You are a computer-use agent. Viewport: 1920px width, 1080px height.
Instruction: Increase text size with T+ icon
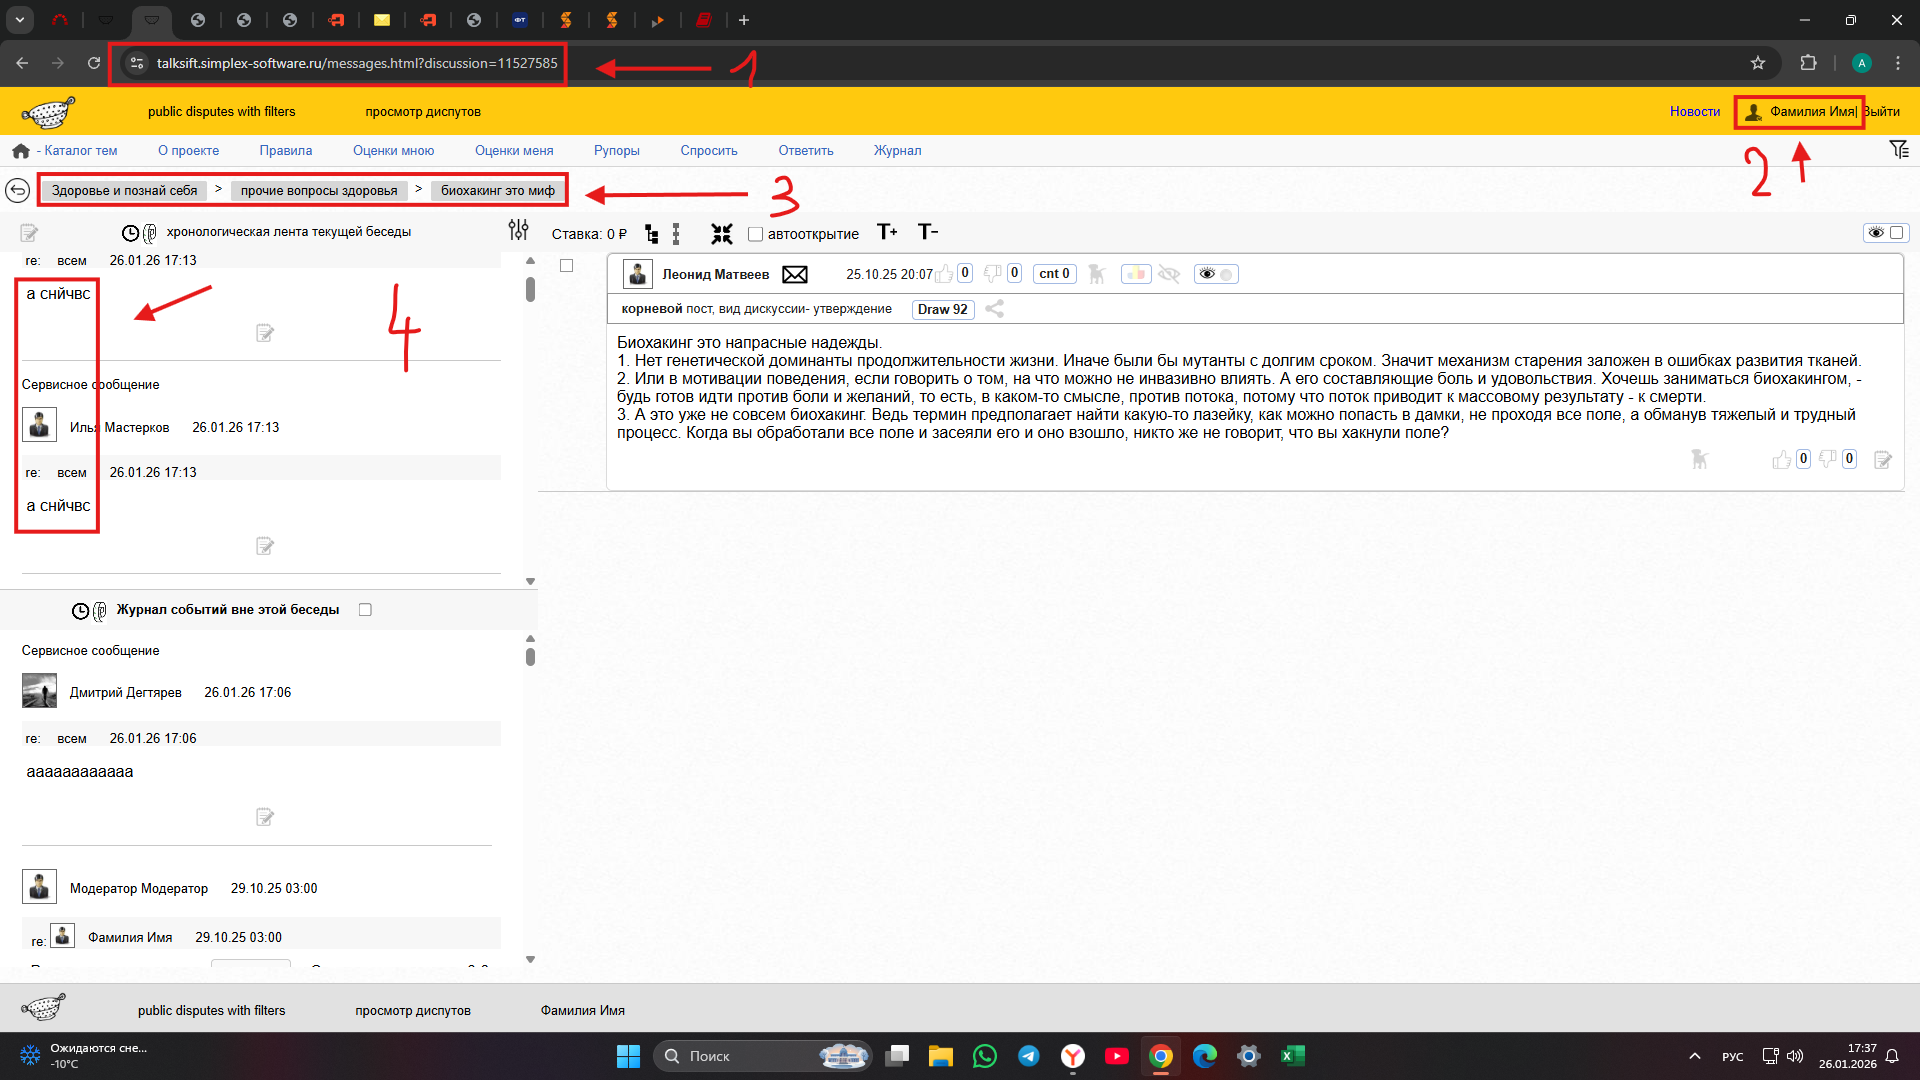click(887, 232)
